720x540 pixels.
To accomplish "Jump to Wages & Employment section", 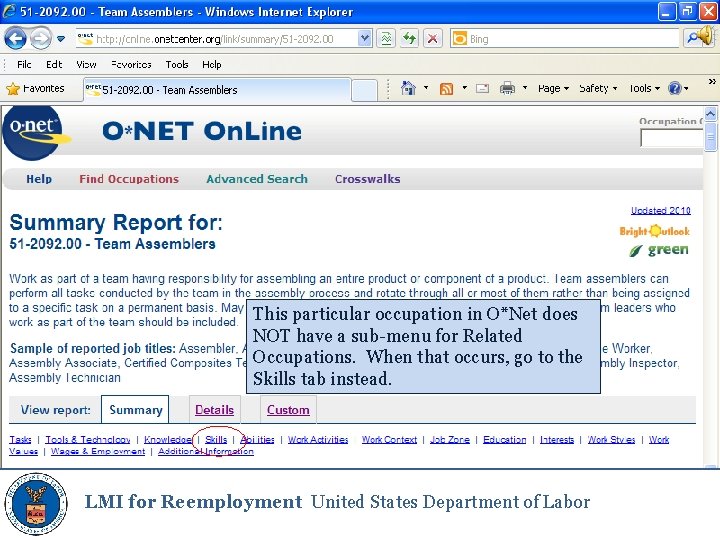I will pyautogui.click(x=98, y=451).
